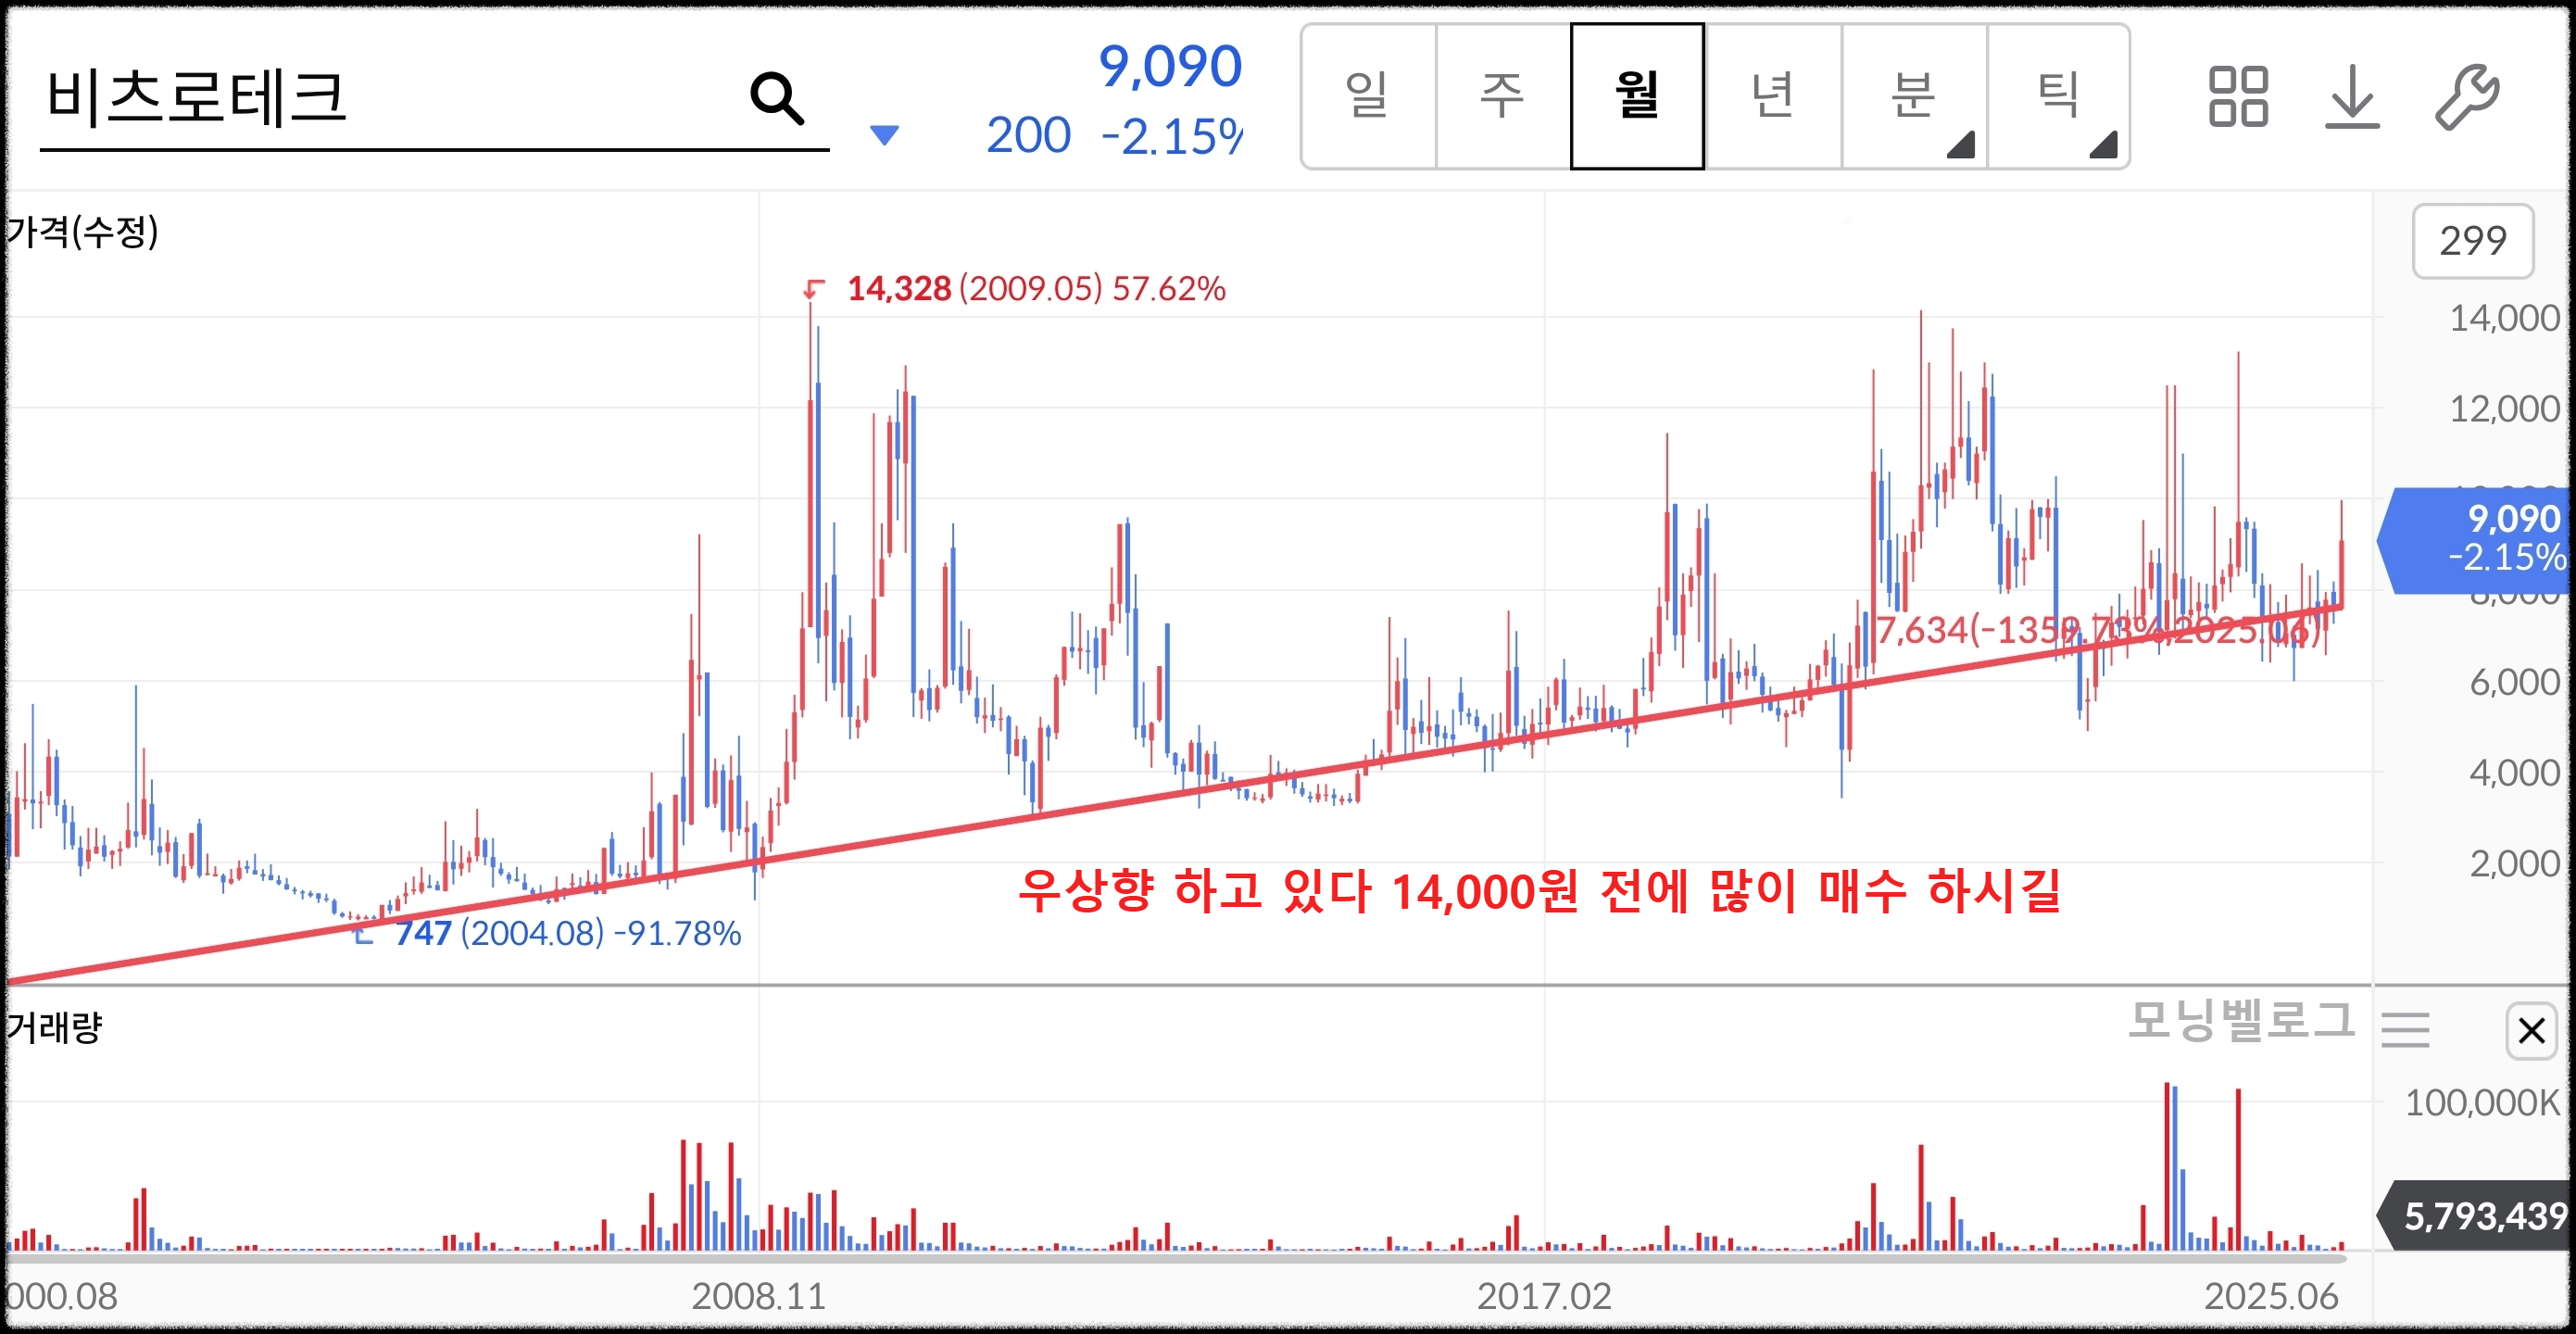Switch to the 주 weekly chart
The image size is (2576, 1334).
tap(1502, 97)
